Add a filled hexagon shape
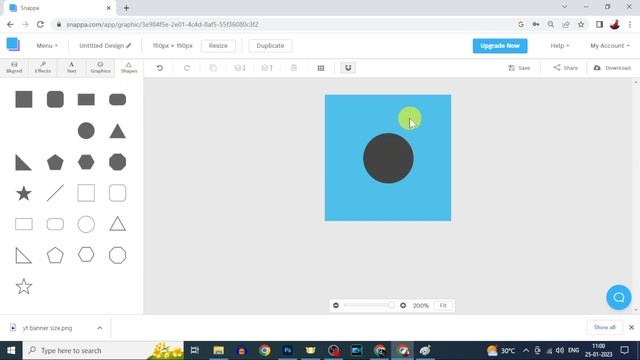Screen dimensions: 640x360 click(86, 162)
